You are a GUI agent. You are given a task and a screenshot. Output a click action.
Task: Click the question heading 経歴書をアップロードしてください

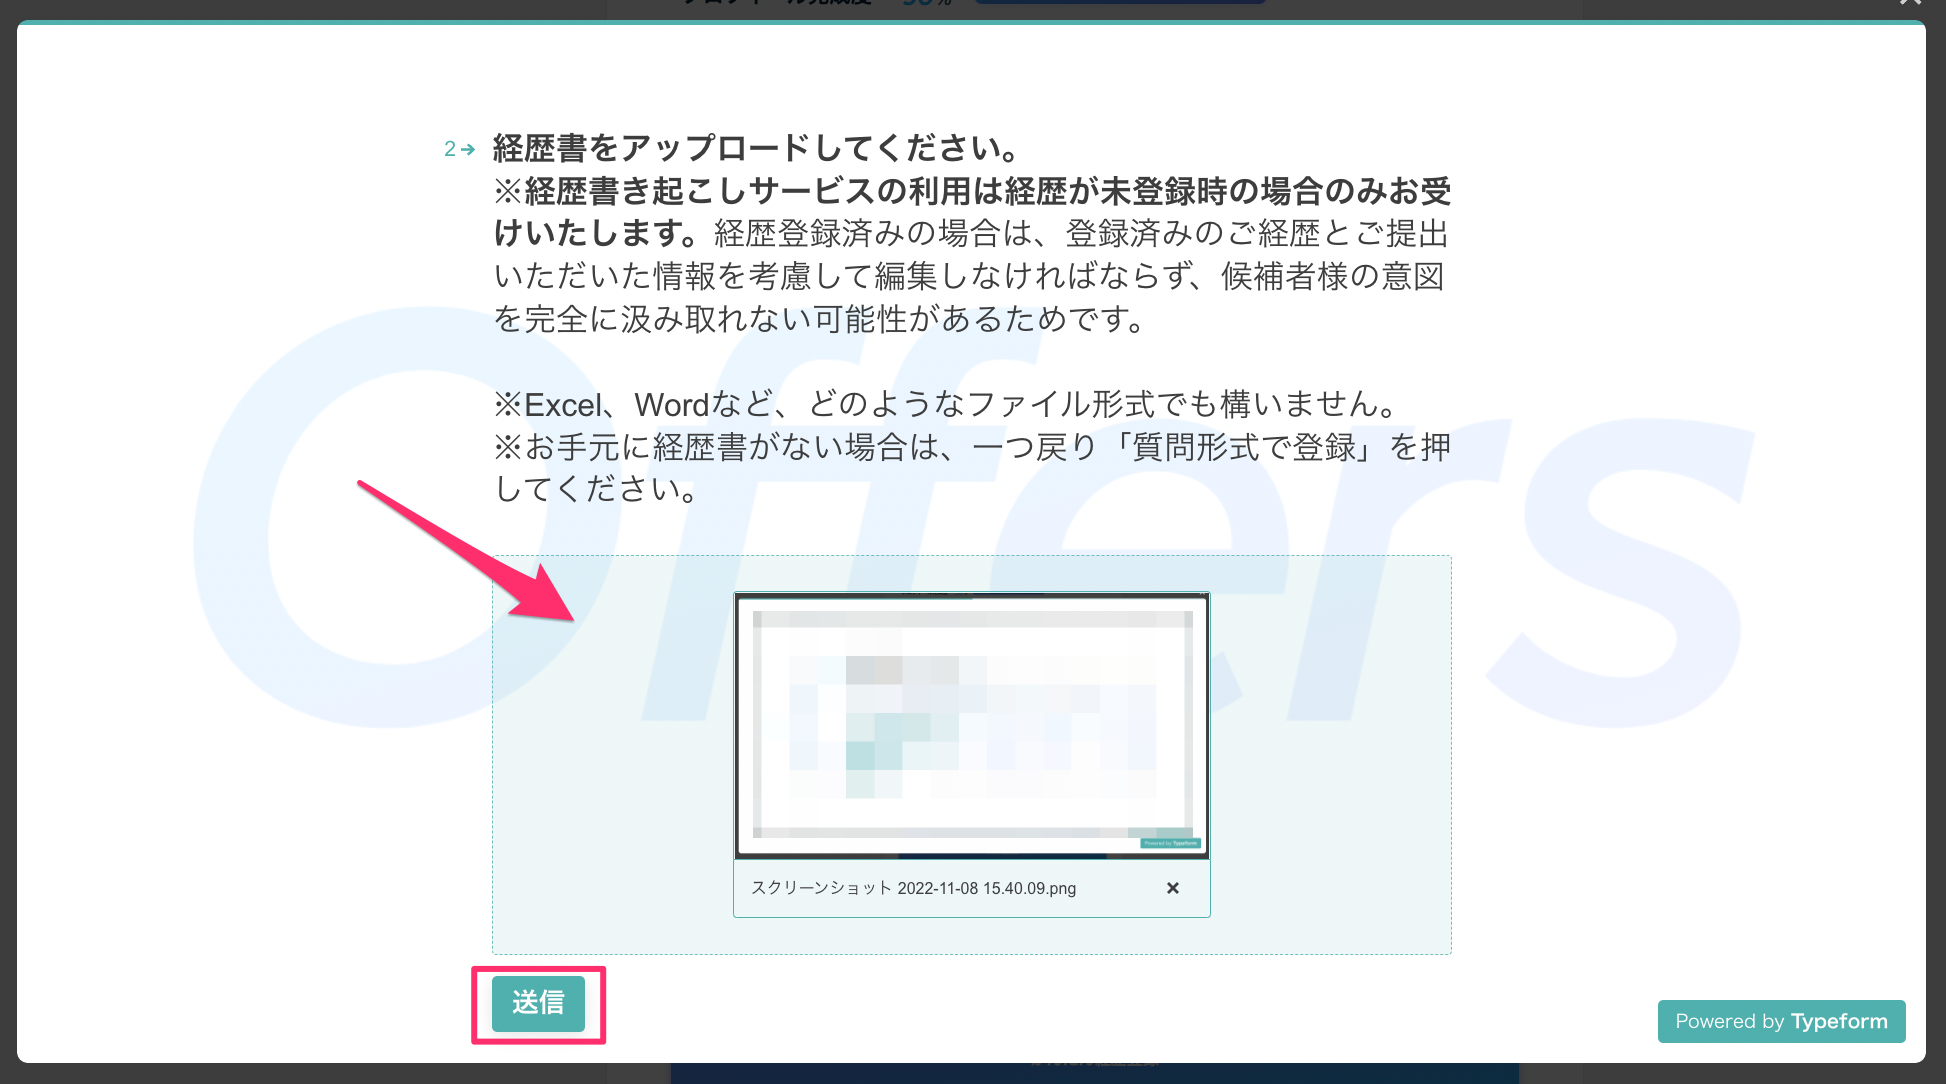(x=756, y=148)
